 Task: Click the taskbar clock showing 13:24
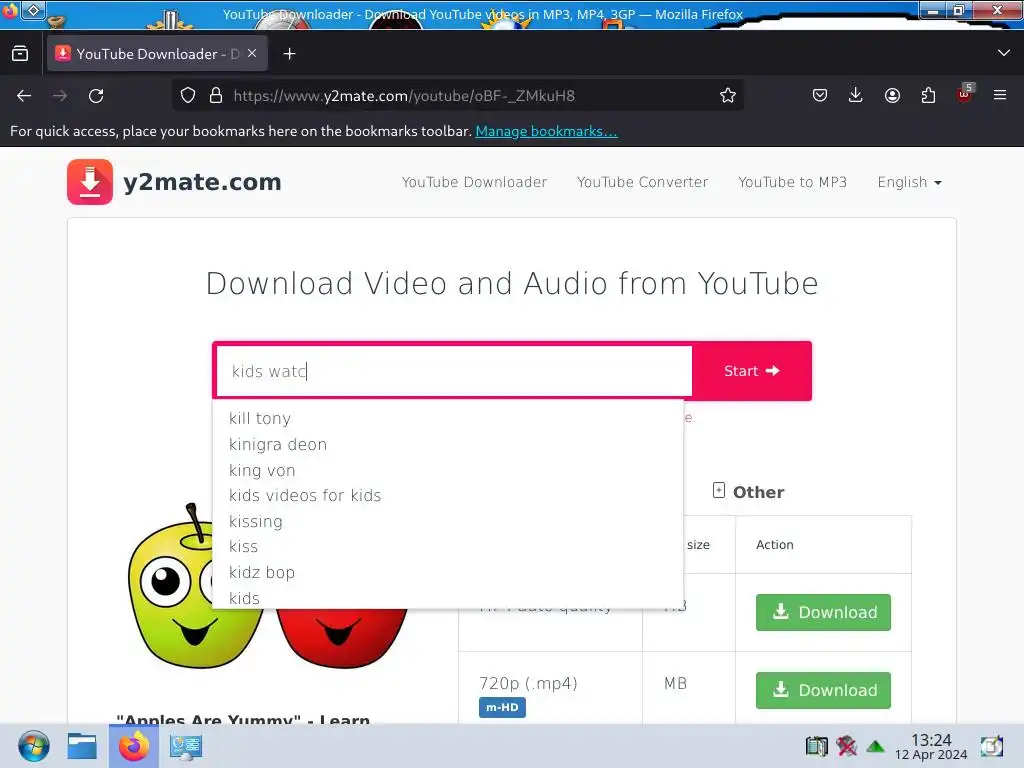pos(931,746)
